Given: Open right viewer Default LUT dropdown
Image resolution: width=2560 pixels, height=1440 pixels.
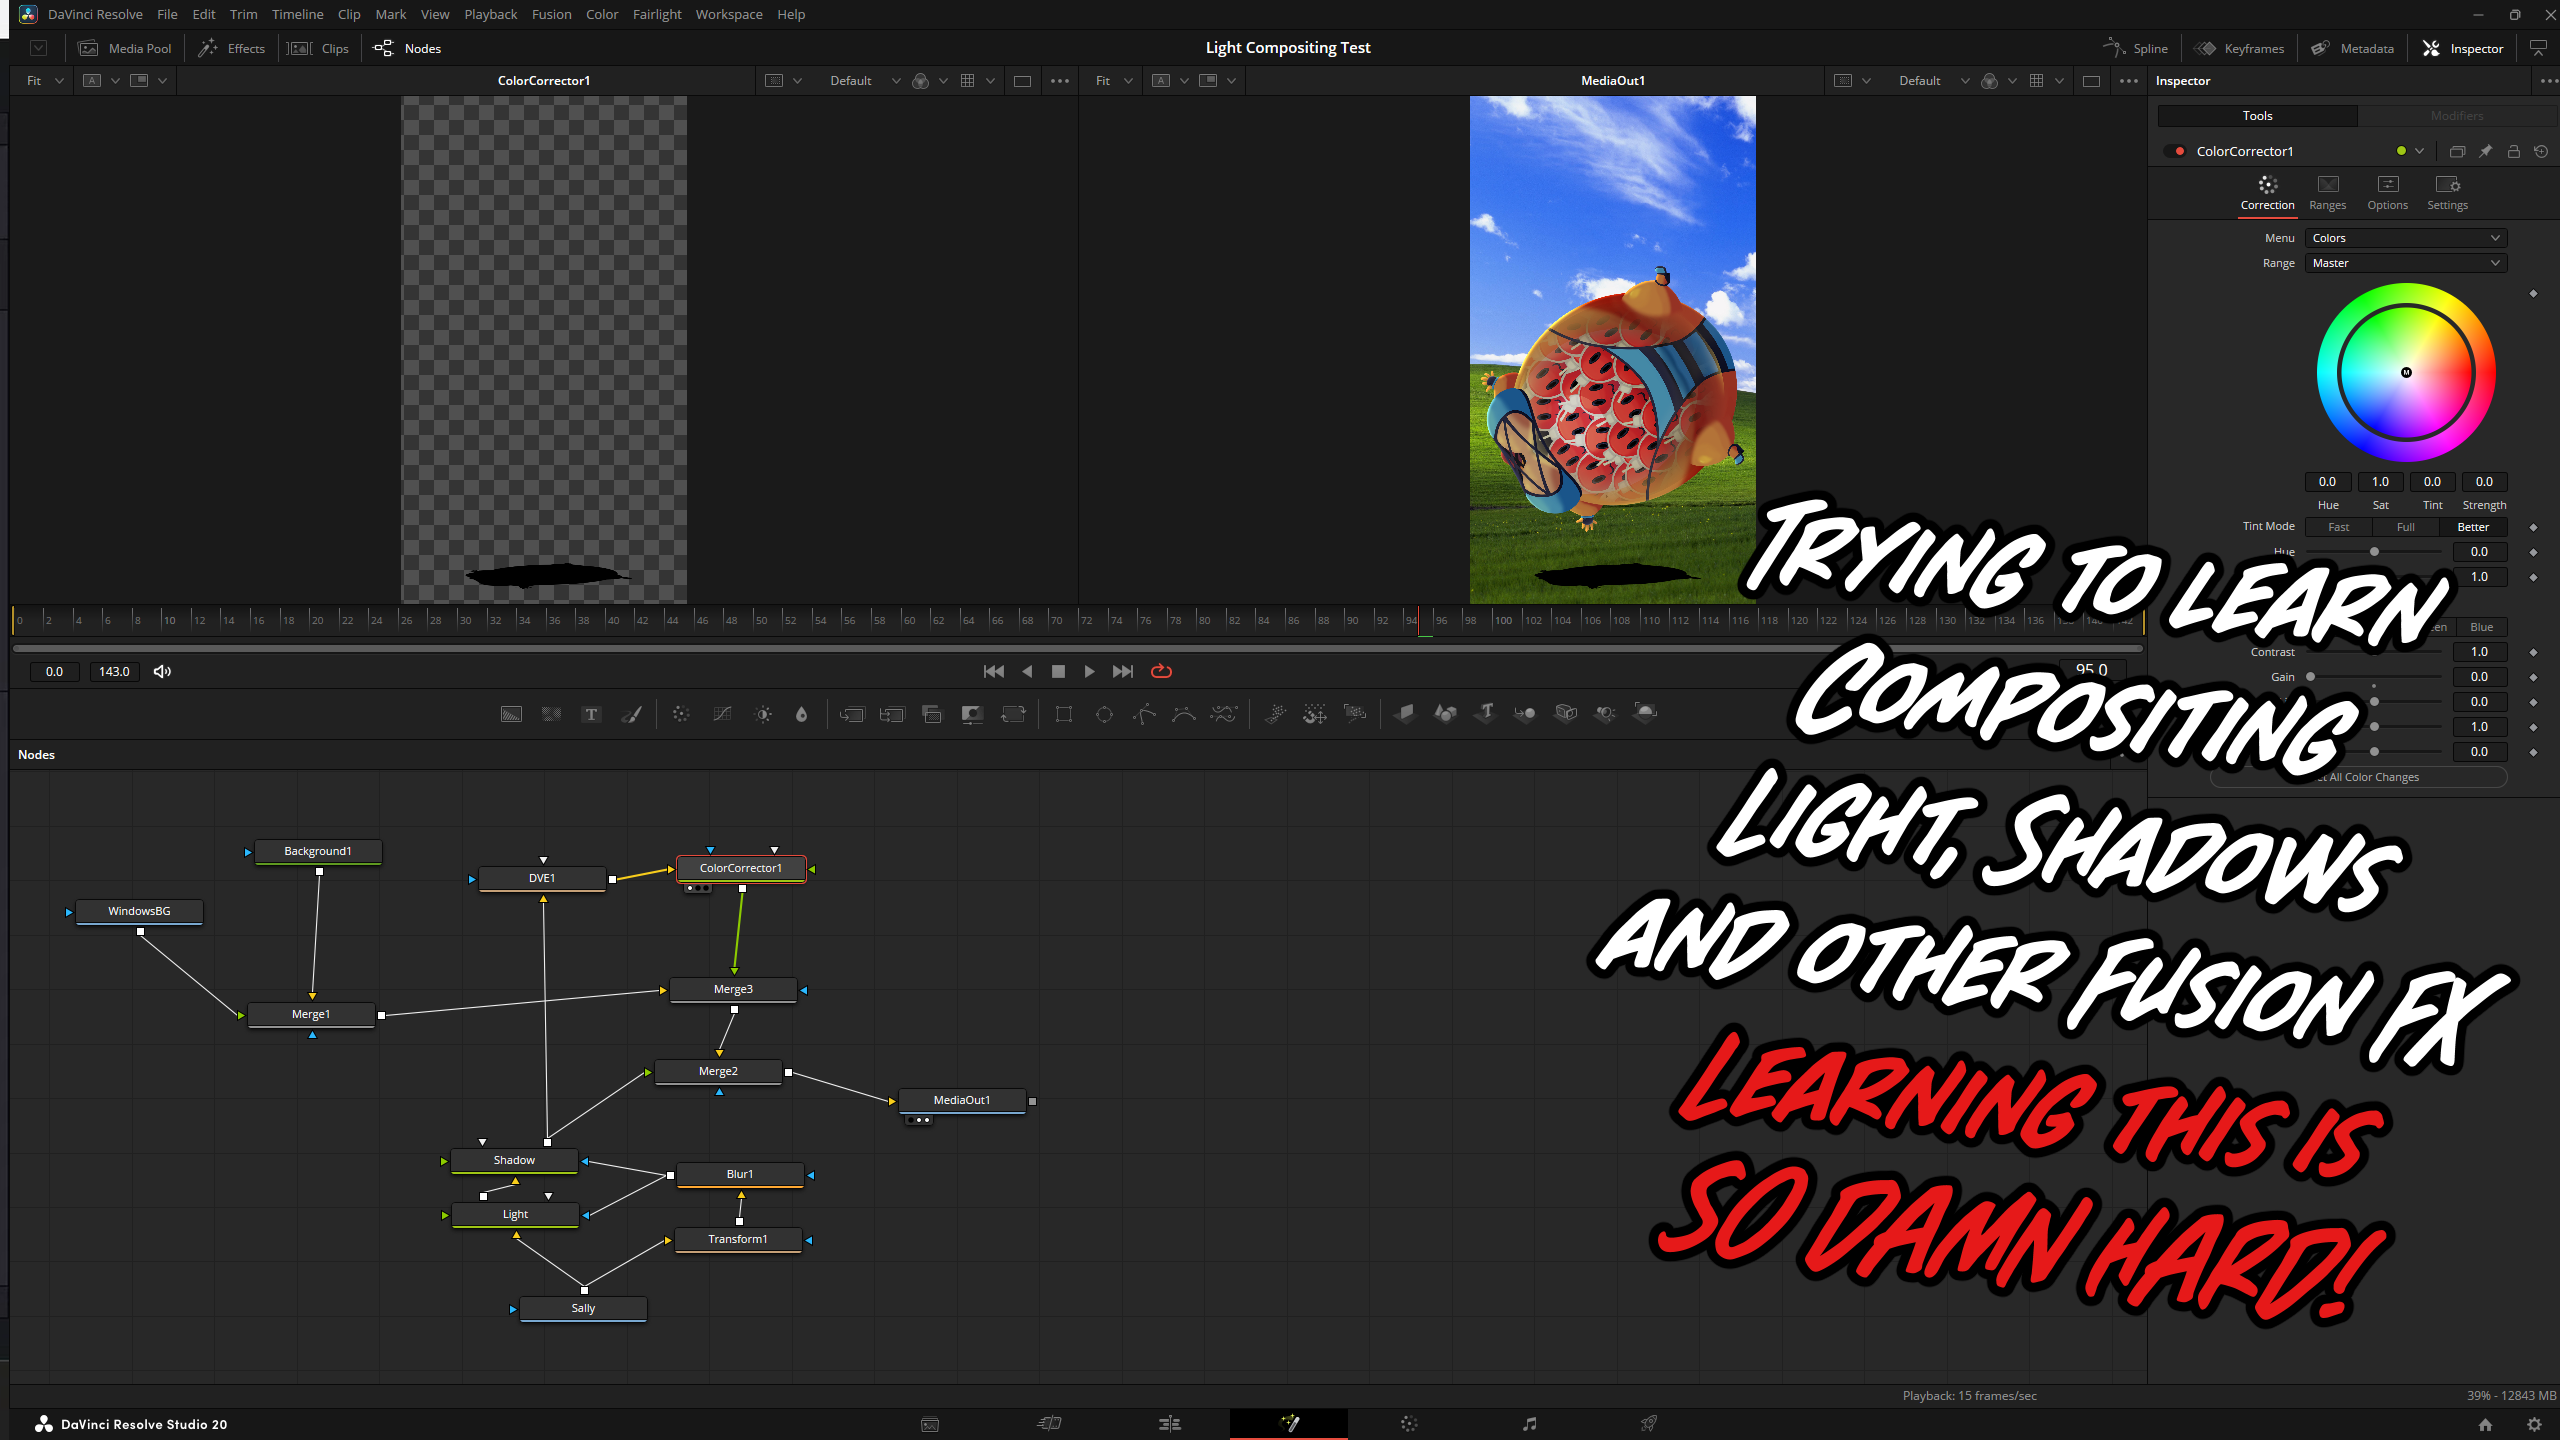Looking at the screenshot, I should pos(1933,81).
